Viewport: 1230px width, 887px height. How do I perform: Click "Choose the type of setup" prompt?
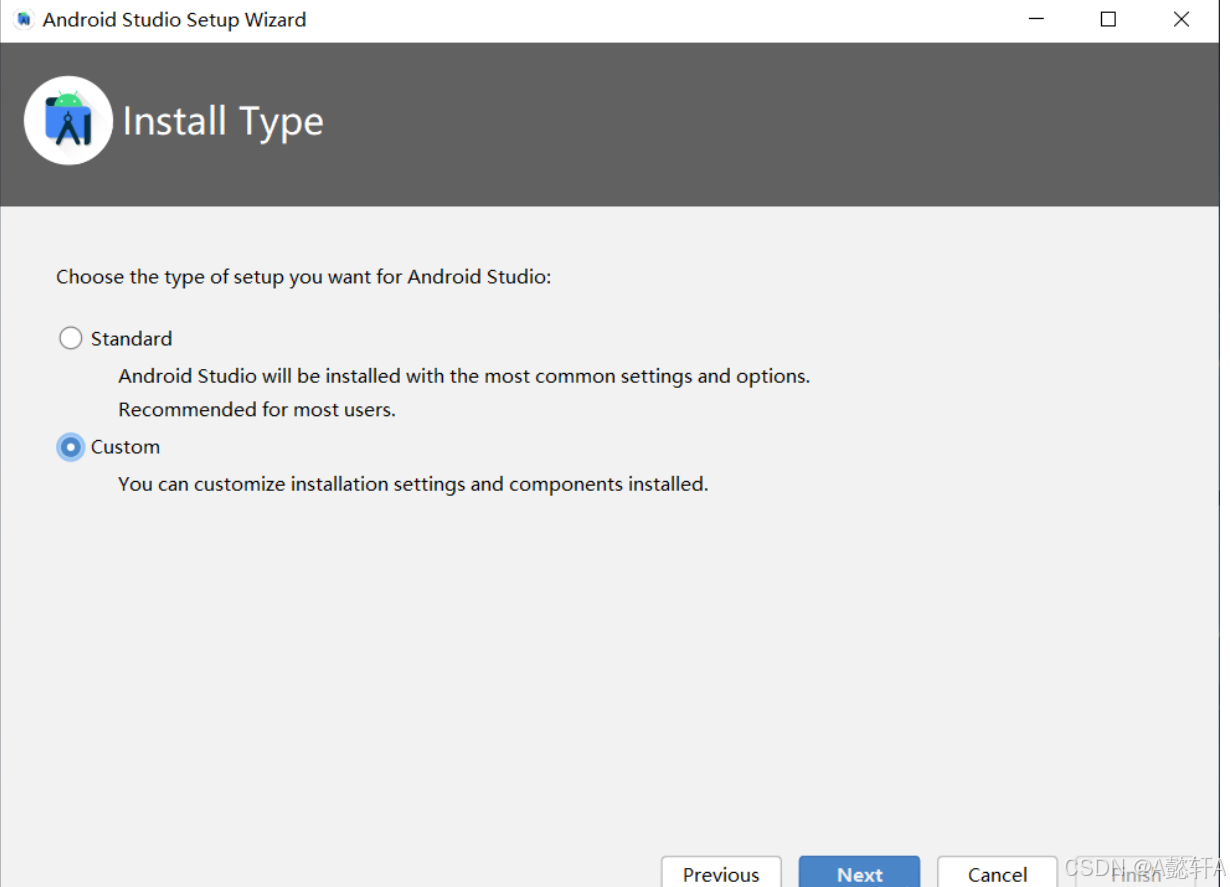coord(304,277)
